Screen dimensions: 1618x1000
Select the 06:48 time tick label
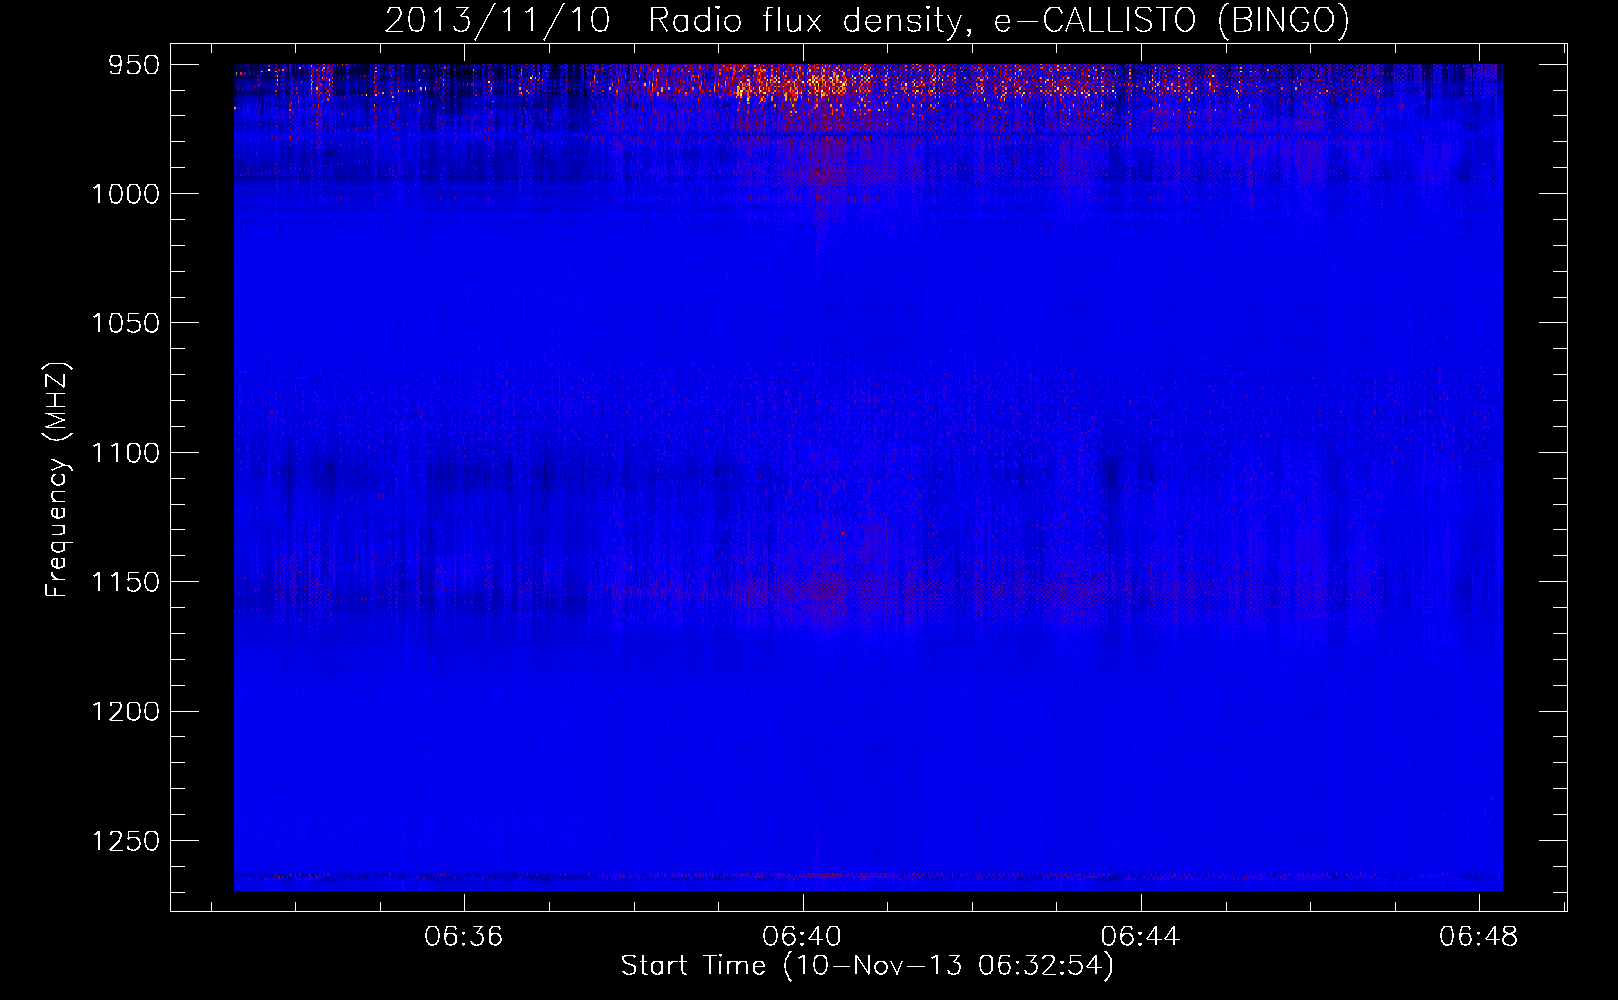pos(1479,937)
